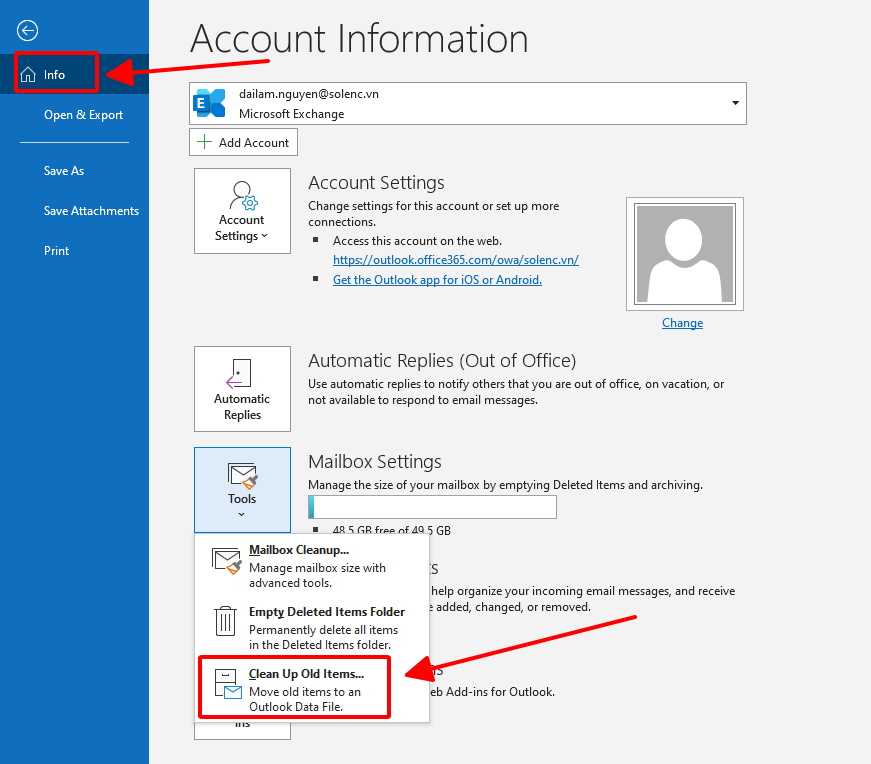
Task: Click the Tools envelope icon
Action: pos(242,474)
